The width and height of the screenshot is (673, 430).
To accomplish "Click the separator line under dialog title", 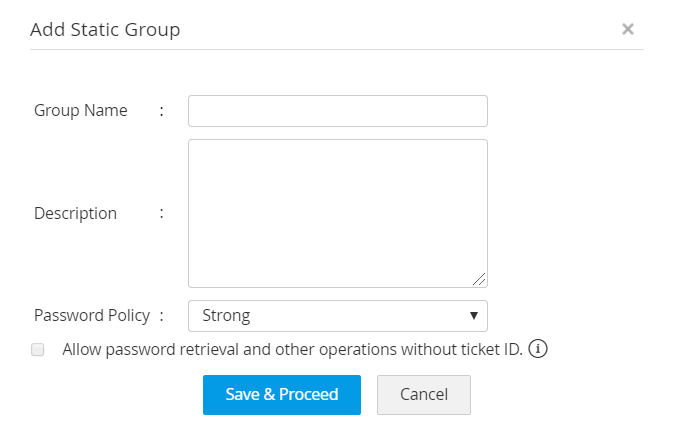I will coord(336,49).
